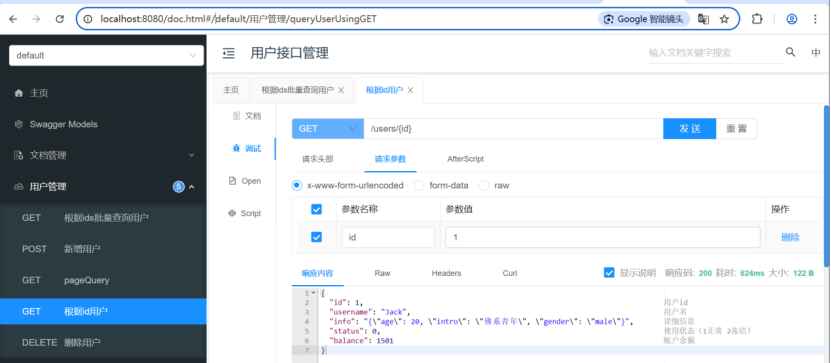Screen dimensions: 831x363
Task: Go to 主页 in sidebar
Action: coord(103,93)
